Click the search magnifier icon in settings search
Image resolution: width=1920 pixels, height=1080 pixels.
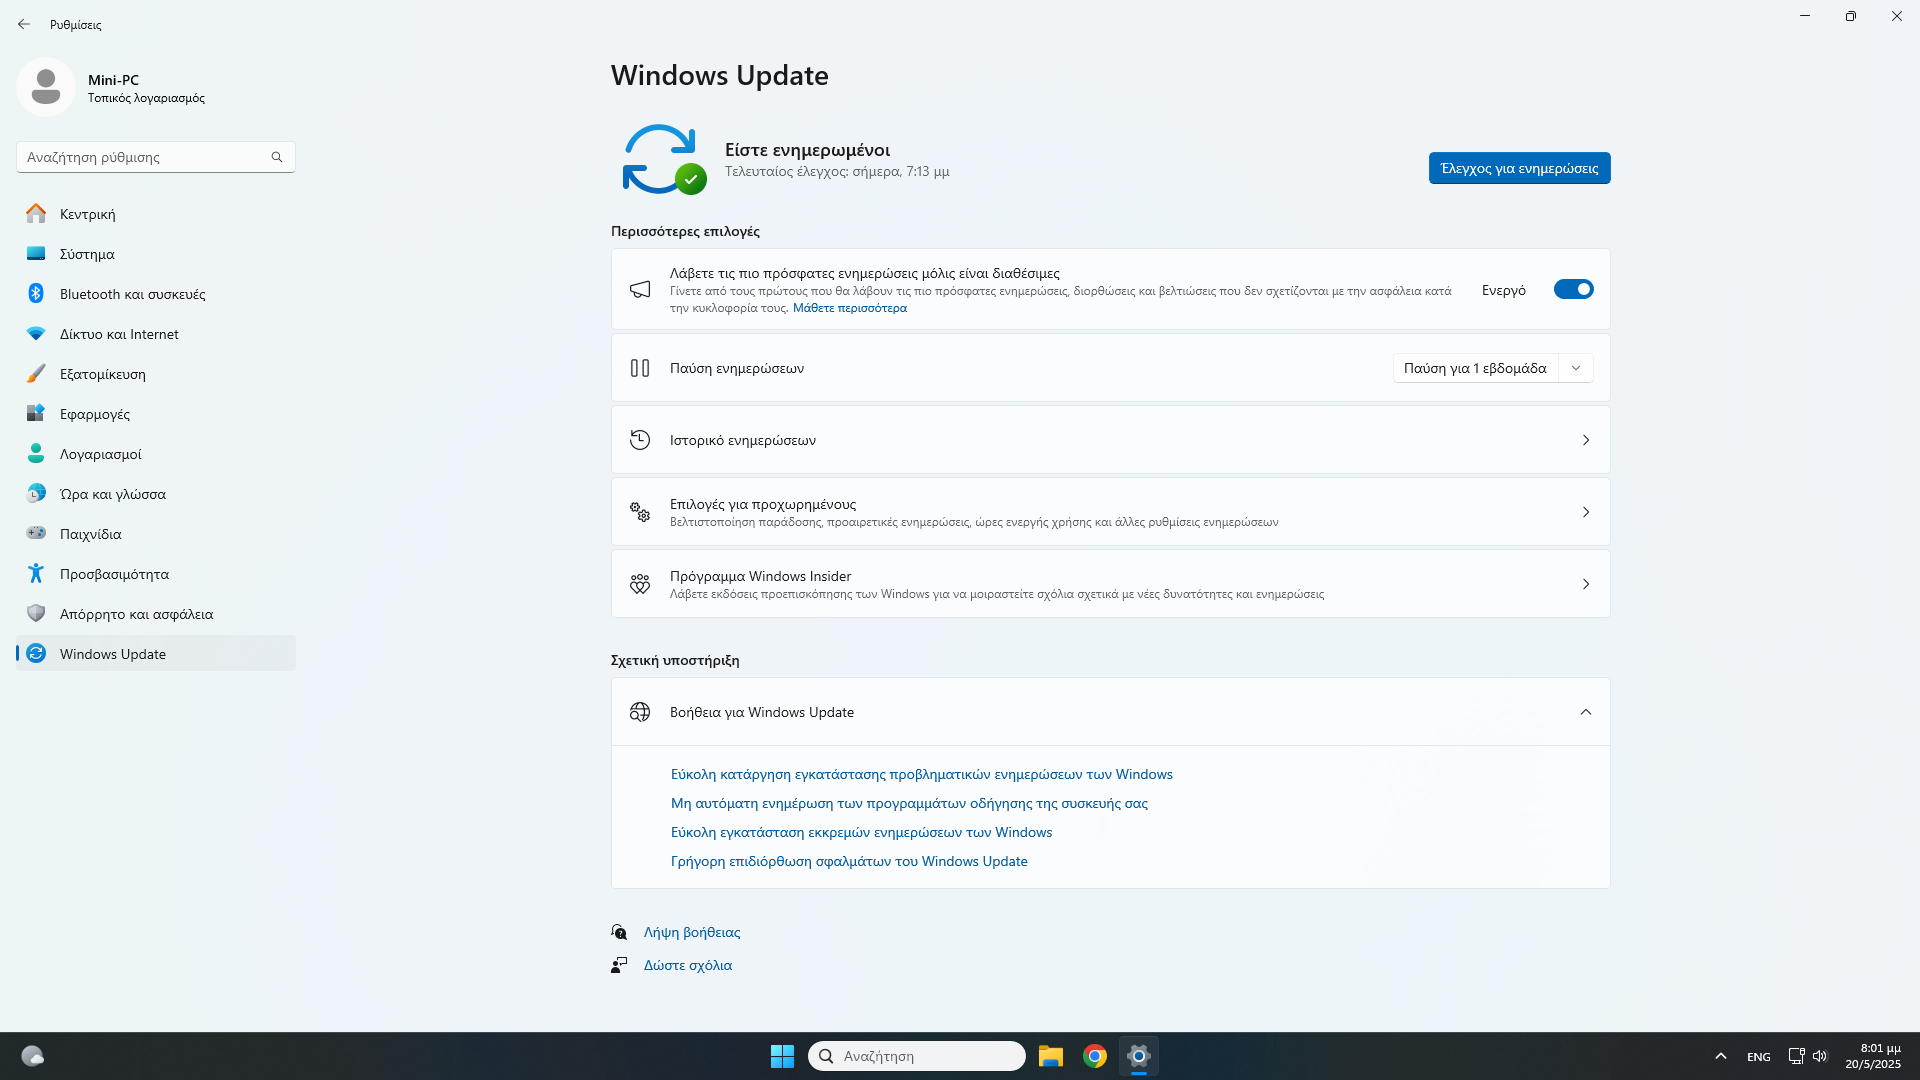277,157
